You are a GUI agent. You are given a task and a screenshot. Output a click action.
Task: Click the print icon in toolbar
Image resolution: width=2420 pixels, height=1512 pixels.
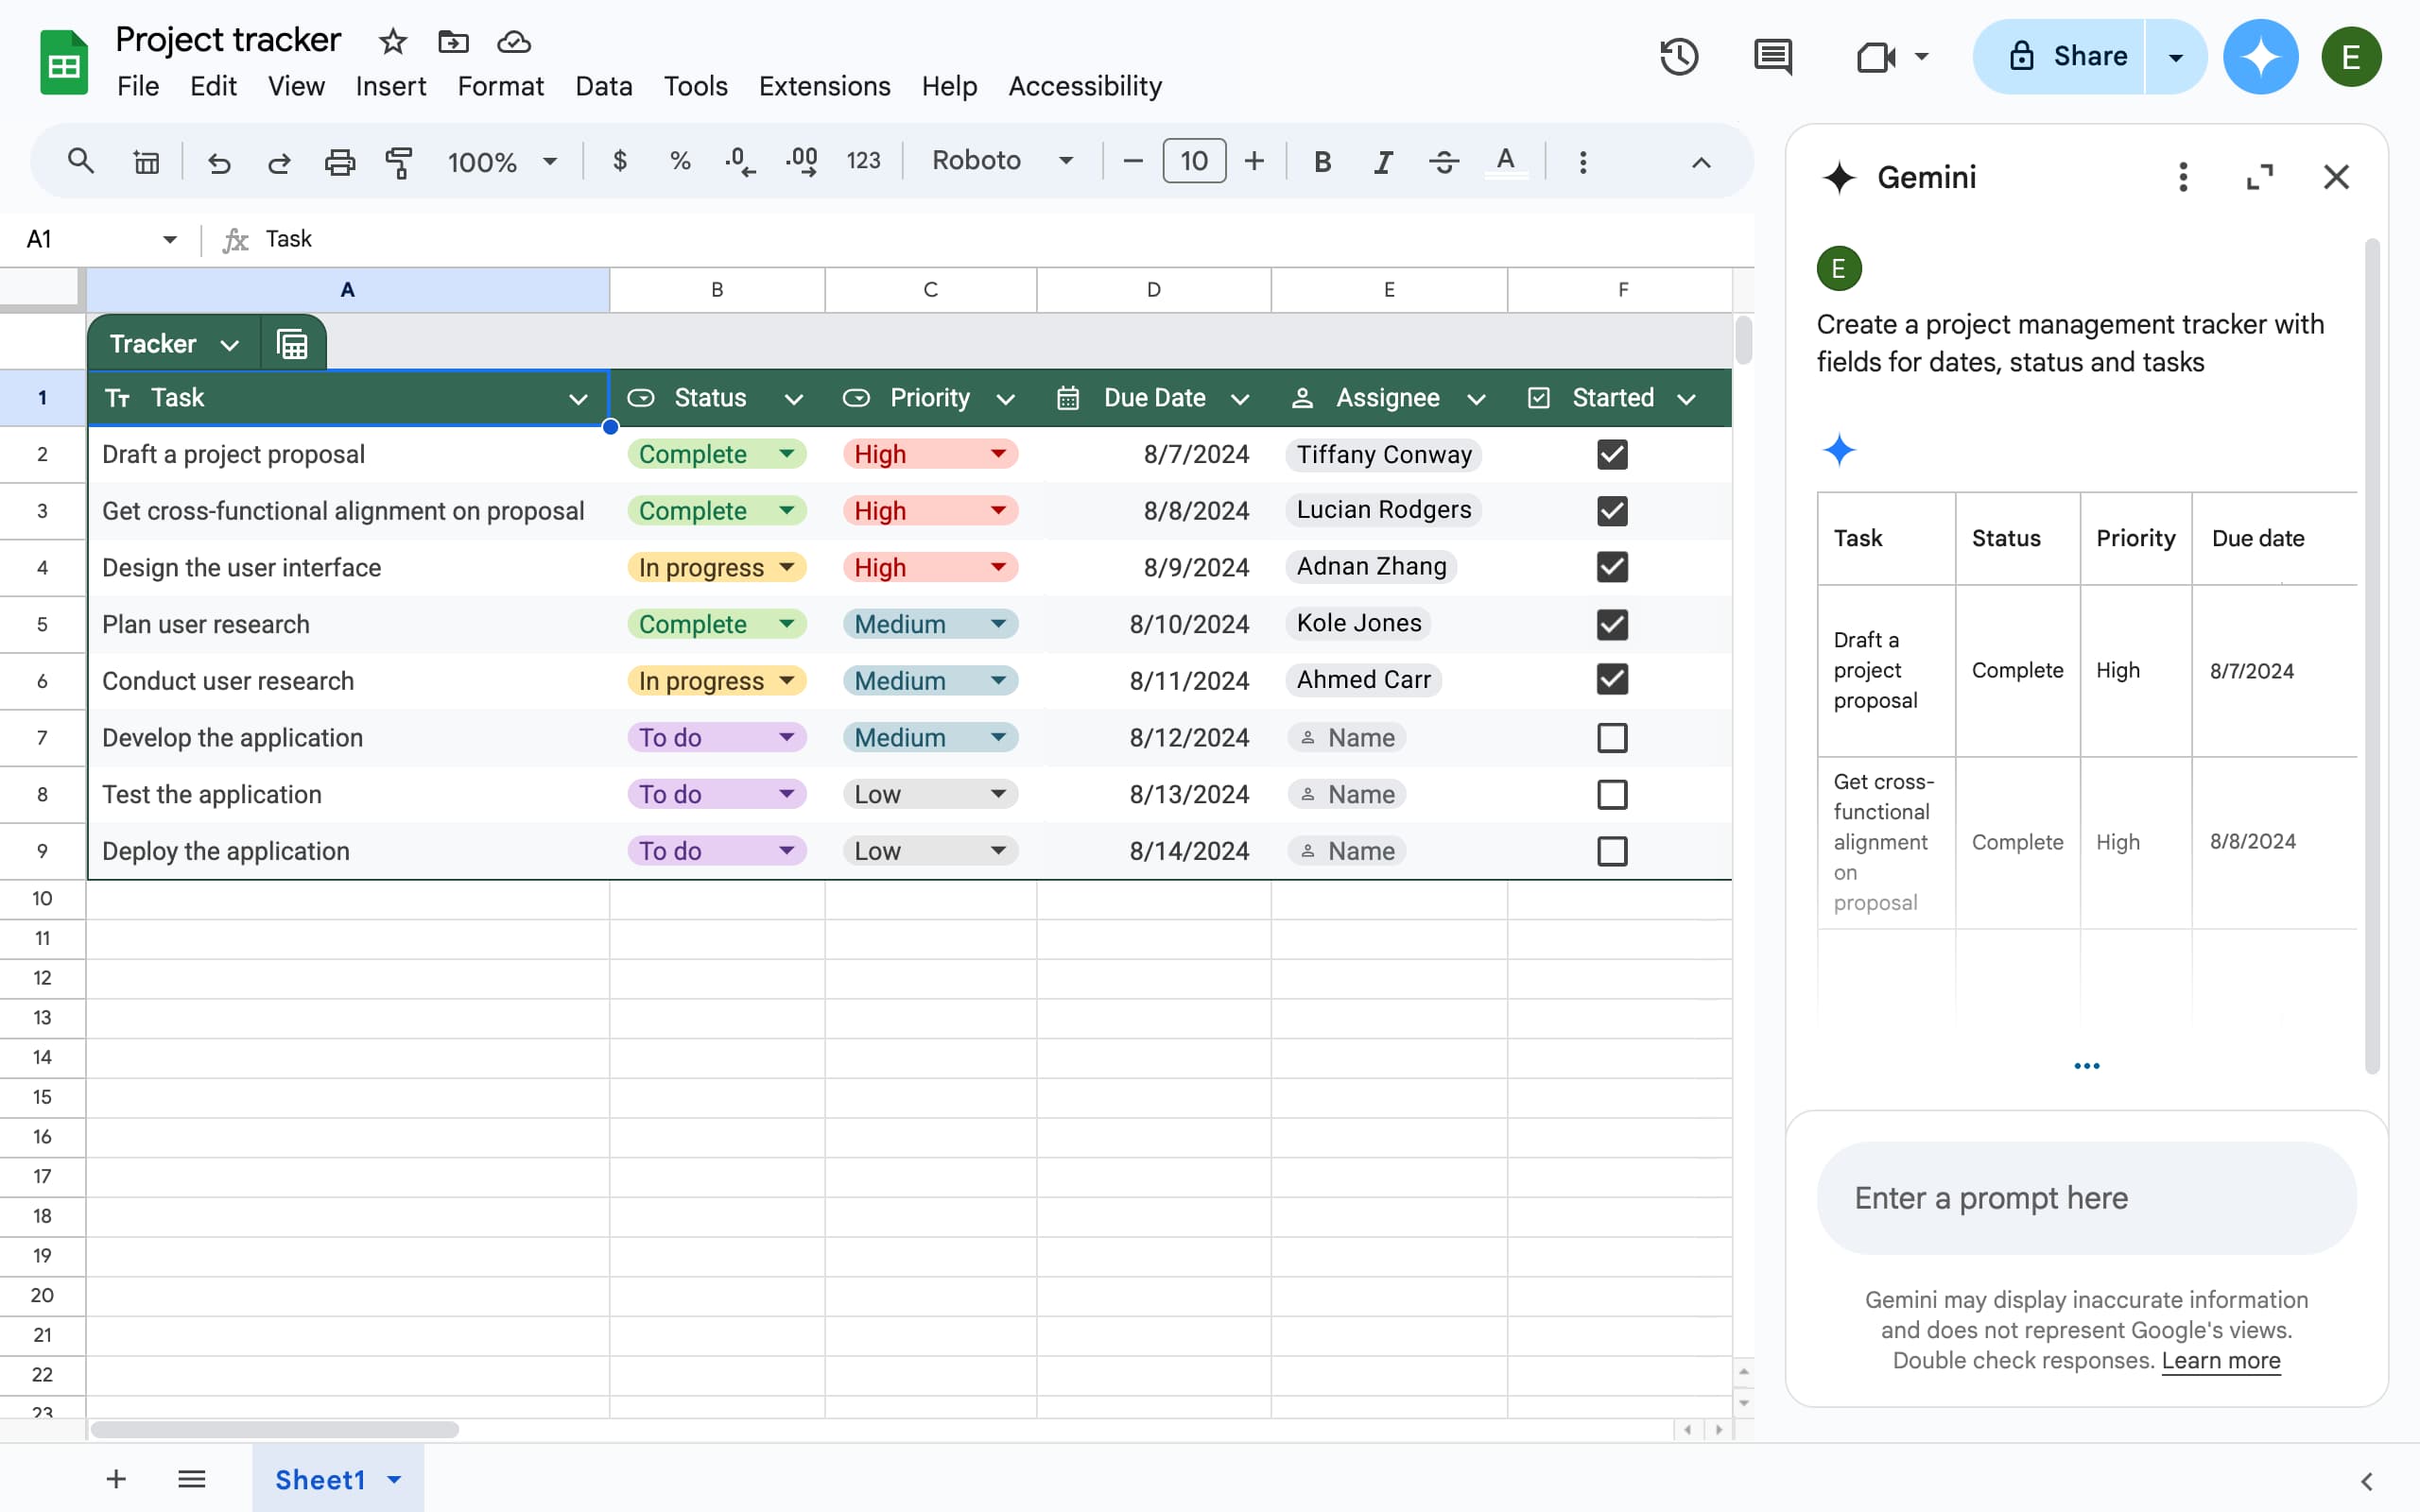(340, 162)
